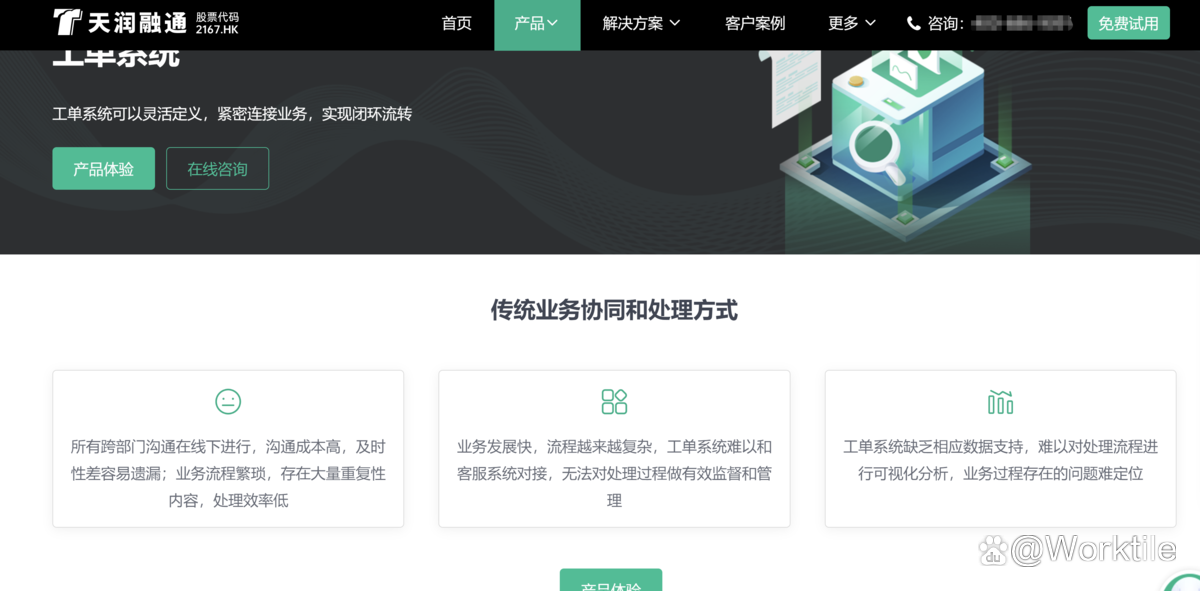The image size is (1200, 591).
Task: Open the 产品 menu
Action: [x=537, y=25]
